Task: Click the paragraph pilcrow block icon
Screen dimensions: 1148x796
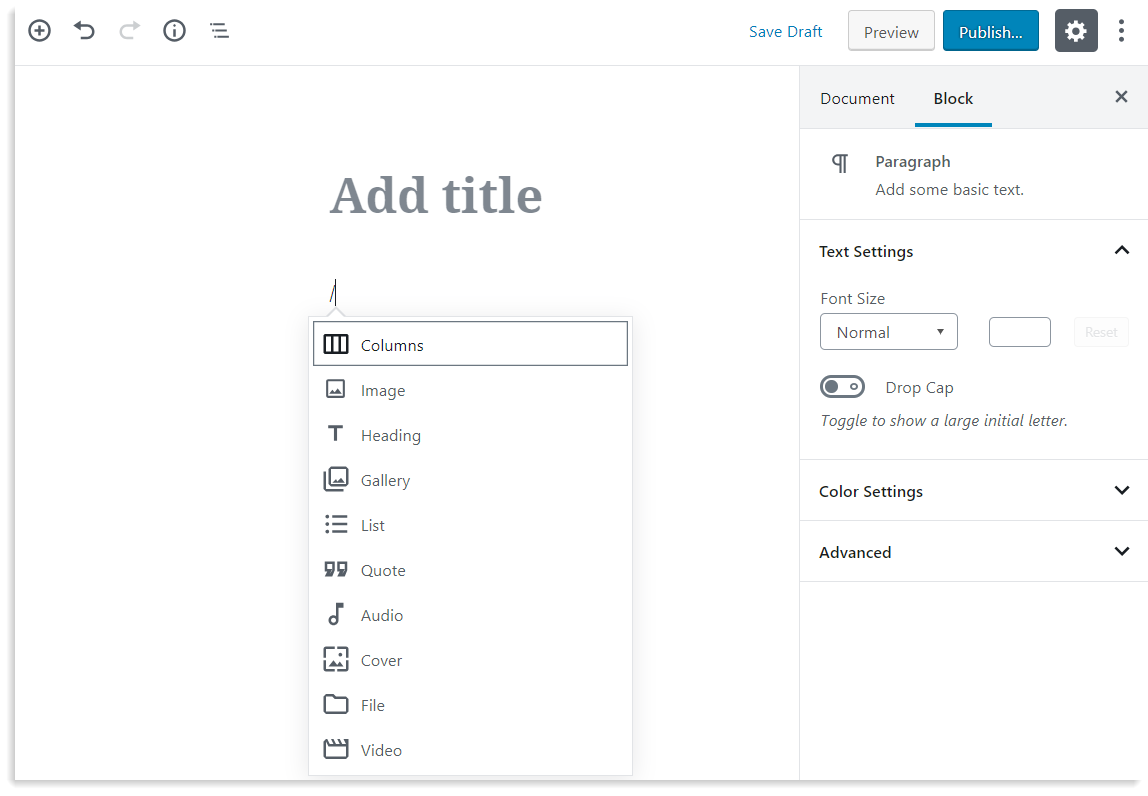Action: pos(840,163)
